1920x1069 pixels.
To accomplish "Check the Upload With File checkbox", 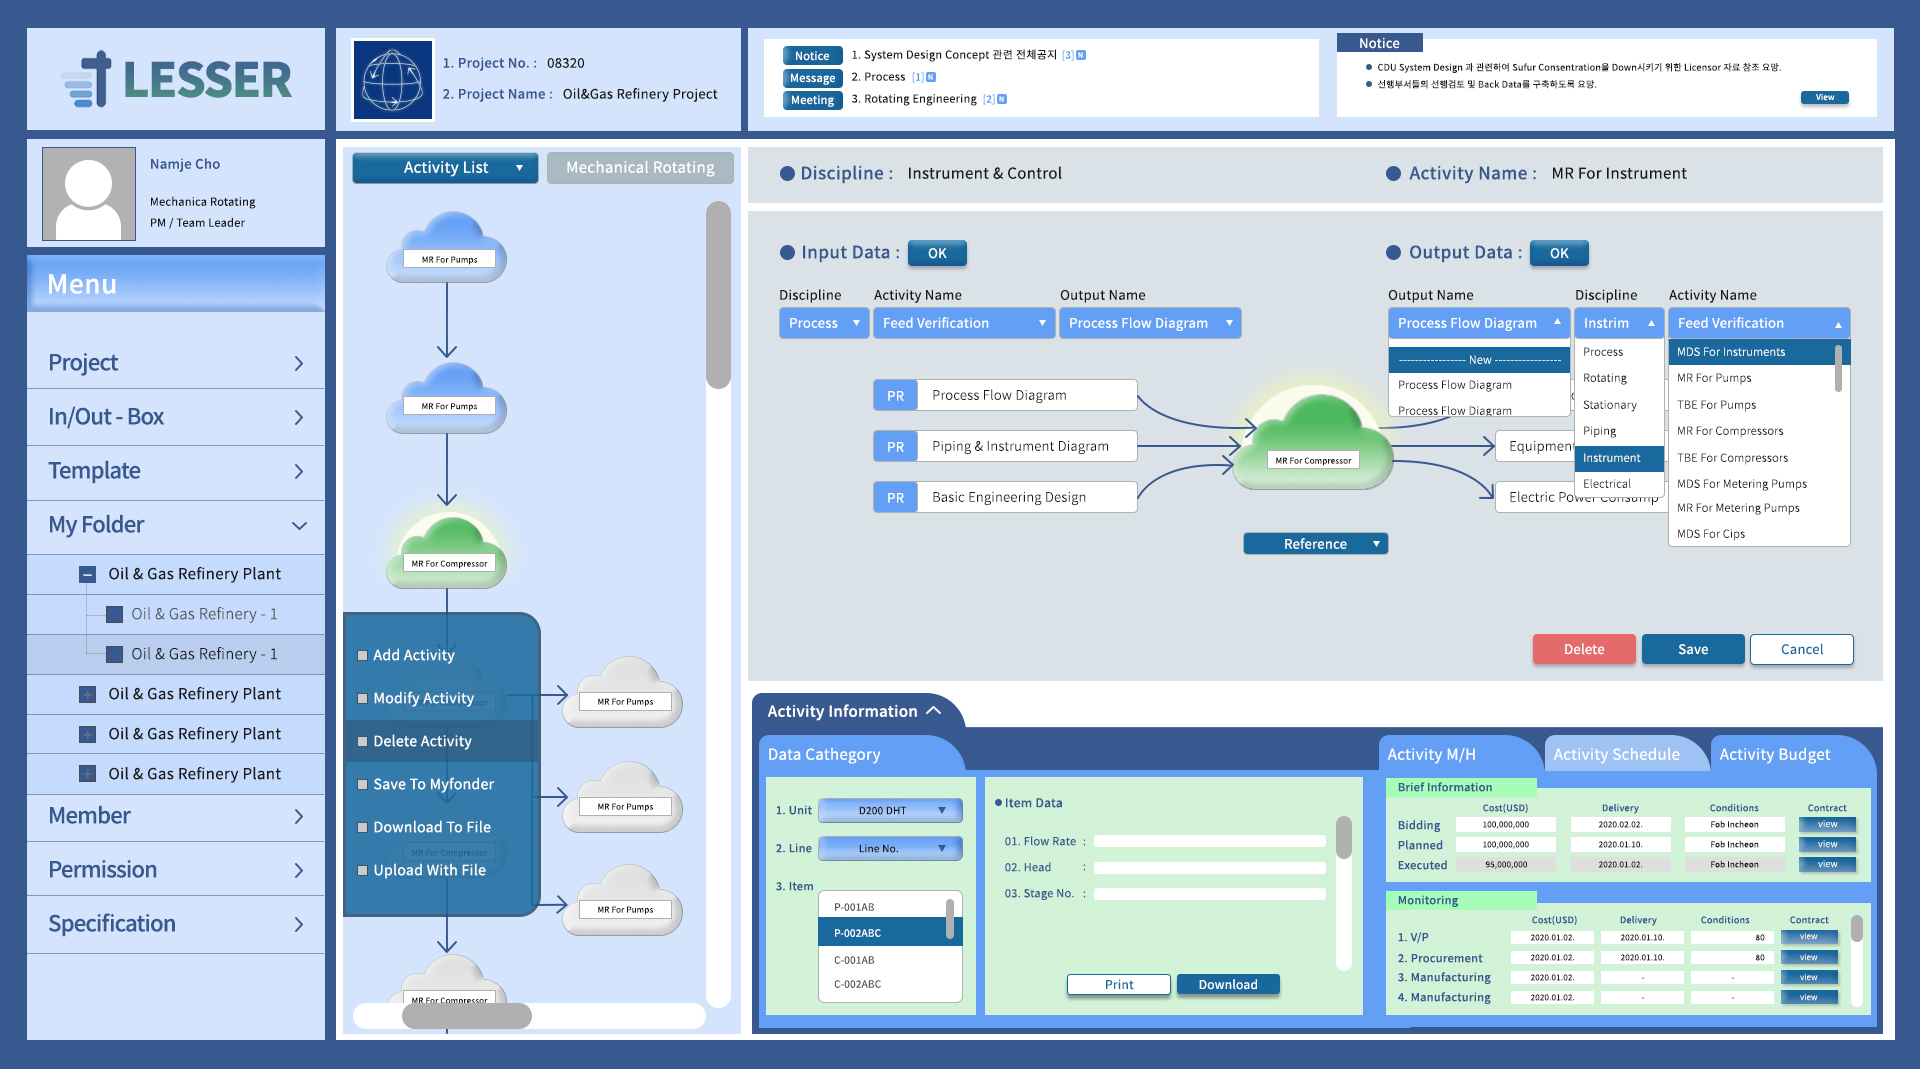I will pos(363,871).
